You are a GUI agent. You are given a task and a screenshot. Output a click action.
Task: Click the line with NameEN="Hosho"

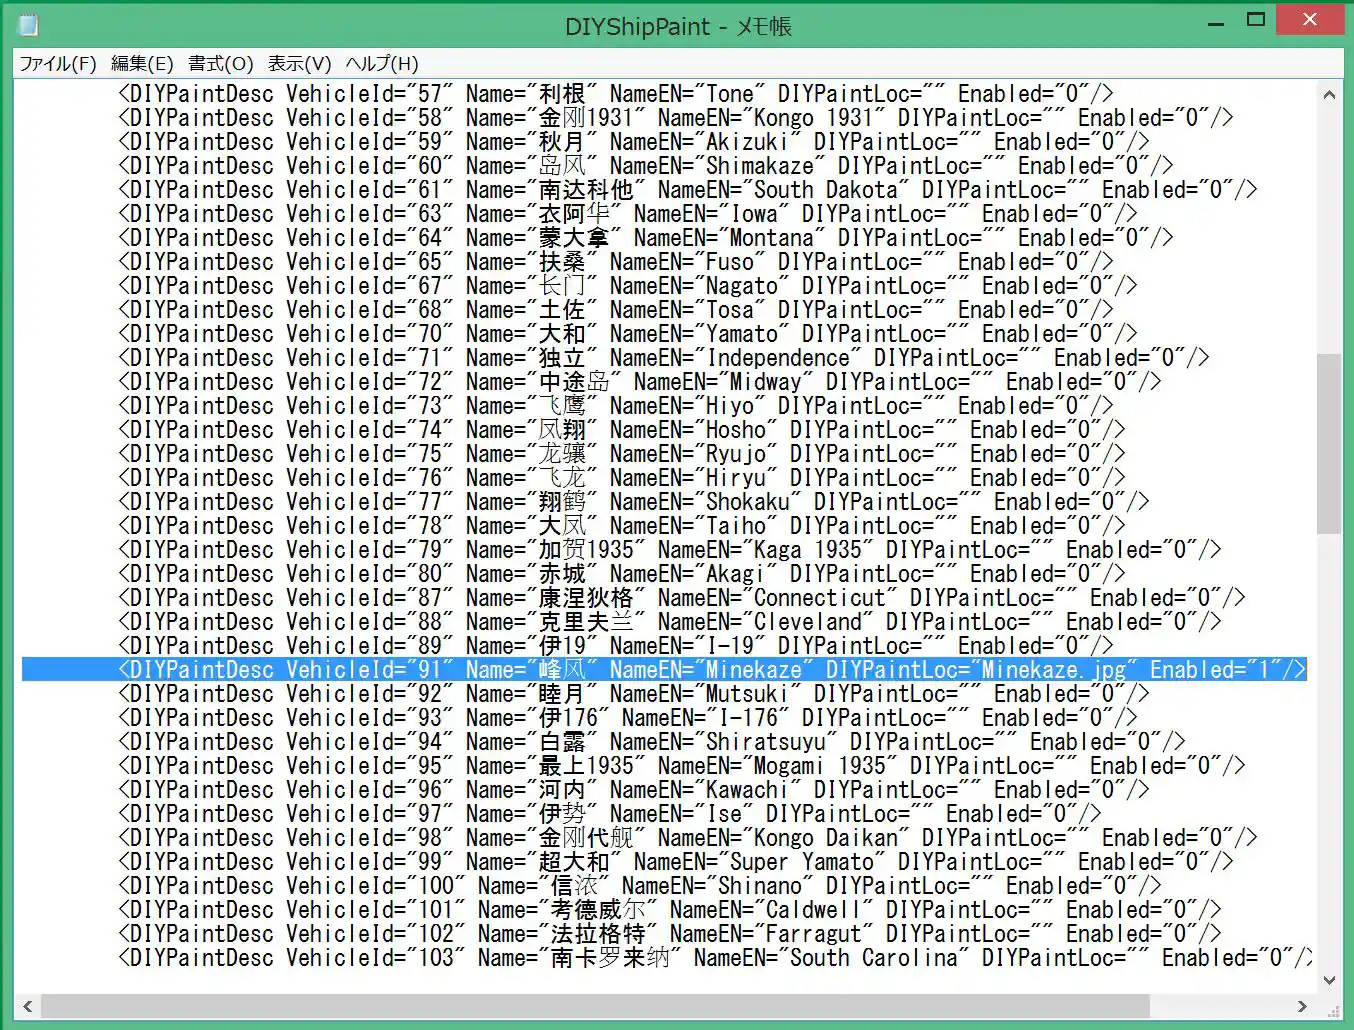(621, 430)
